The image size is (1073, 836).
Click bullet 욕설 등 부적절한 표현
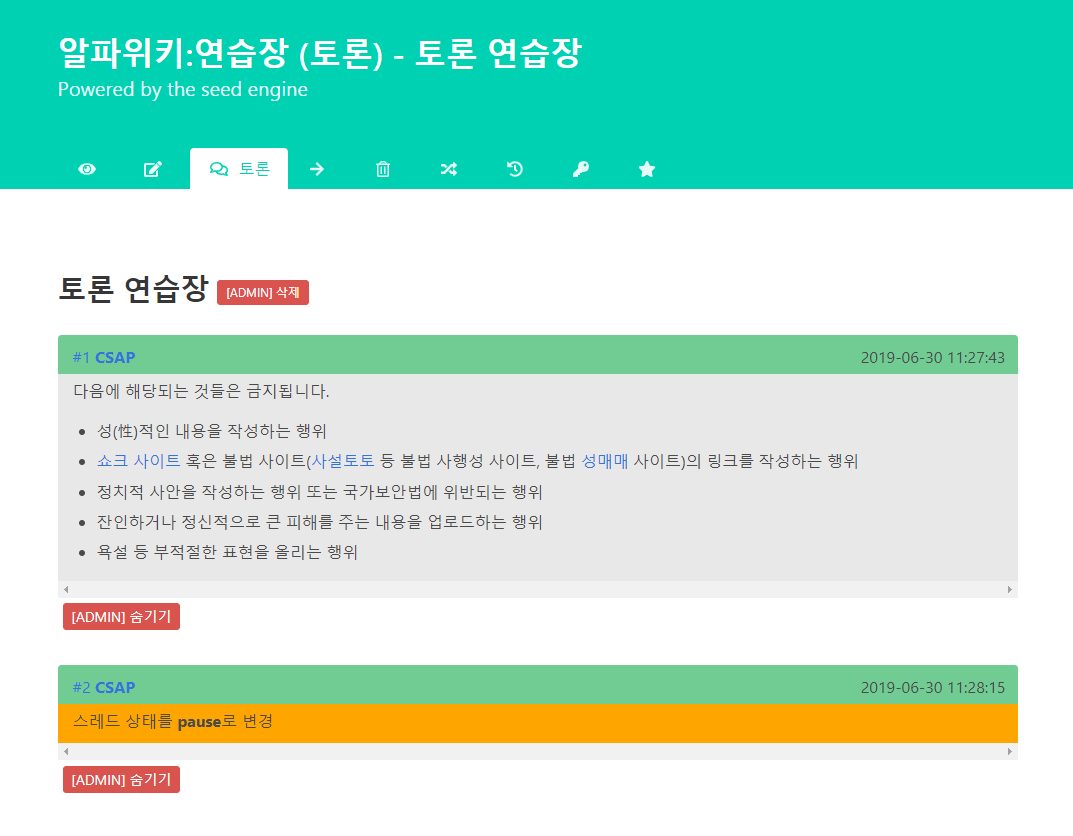click(x=227, y=552)
